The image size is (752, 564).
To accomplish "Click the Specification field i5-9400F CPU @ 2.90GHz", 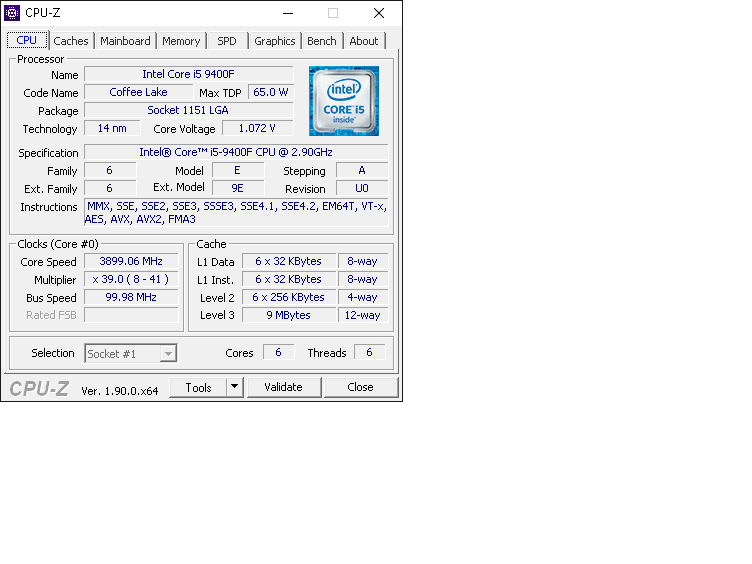I will tap(236, 153).
